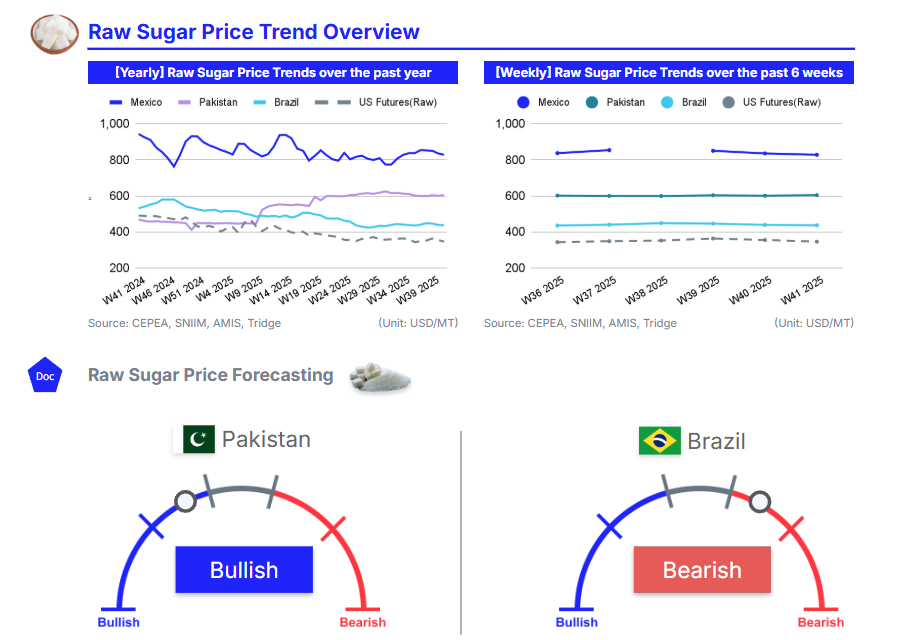Click the blue Doc pentagon icon
The height and width of the screenshot is (640, 913).
[45, 376]
